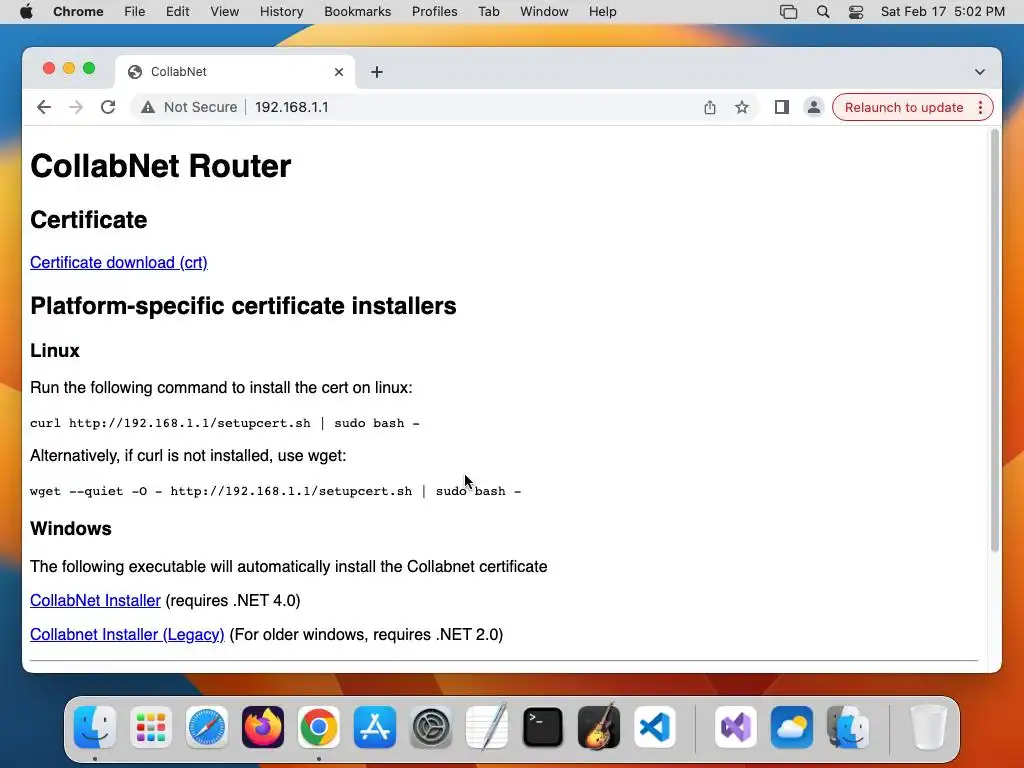
Task: Open the Profiles menu
Action: (434, 12)
